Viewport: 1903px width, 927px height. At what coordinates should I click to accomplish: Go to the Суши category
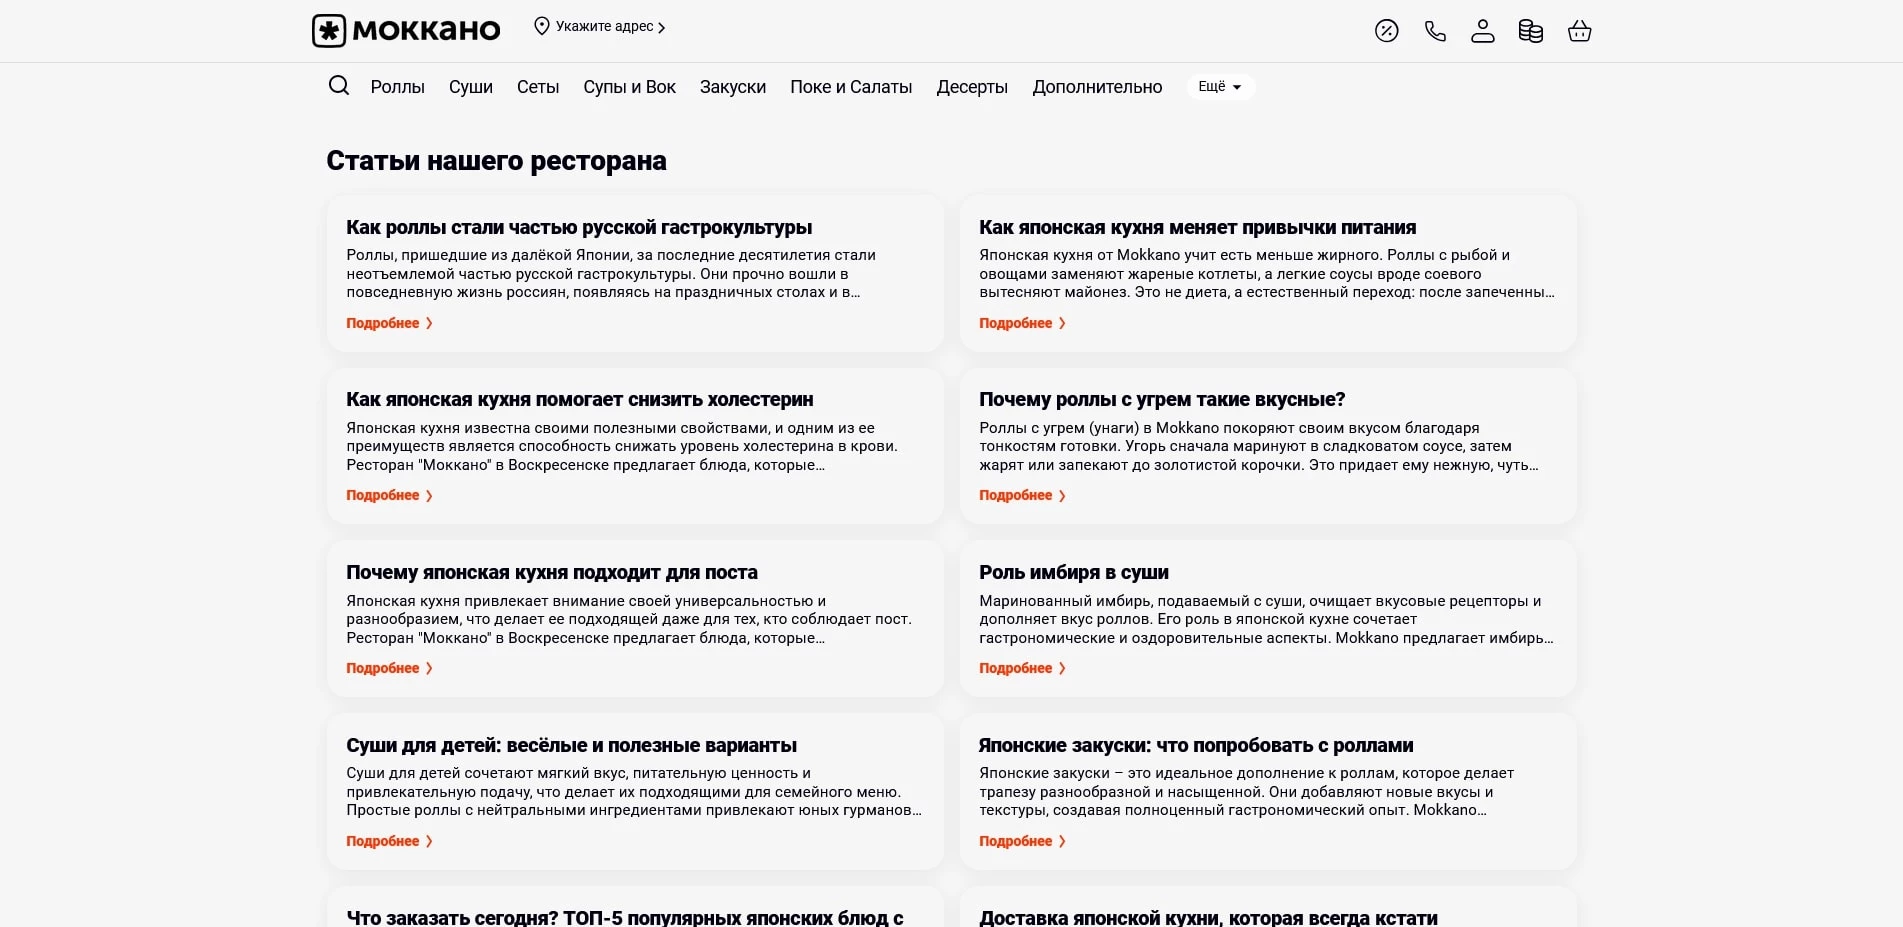[x=471, y=87]
